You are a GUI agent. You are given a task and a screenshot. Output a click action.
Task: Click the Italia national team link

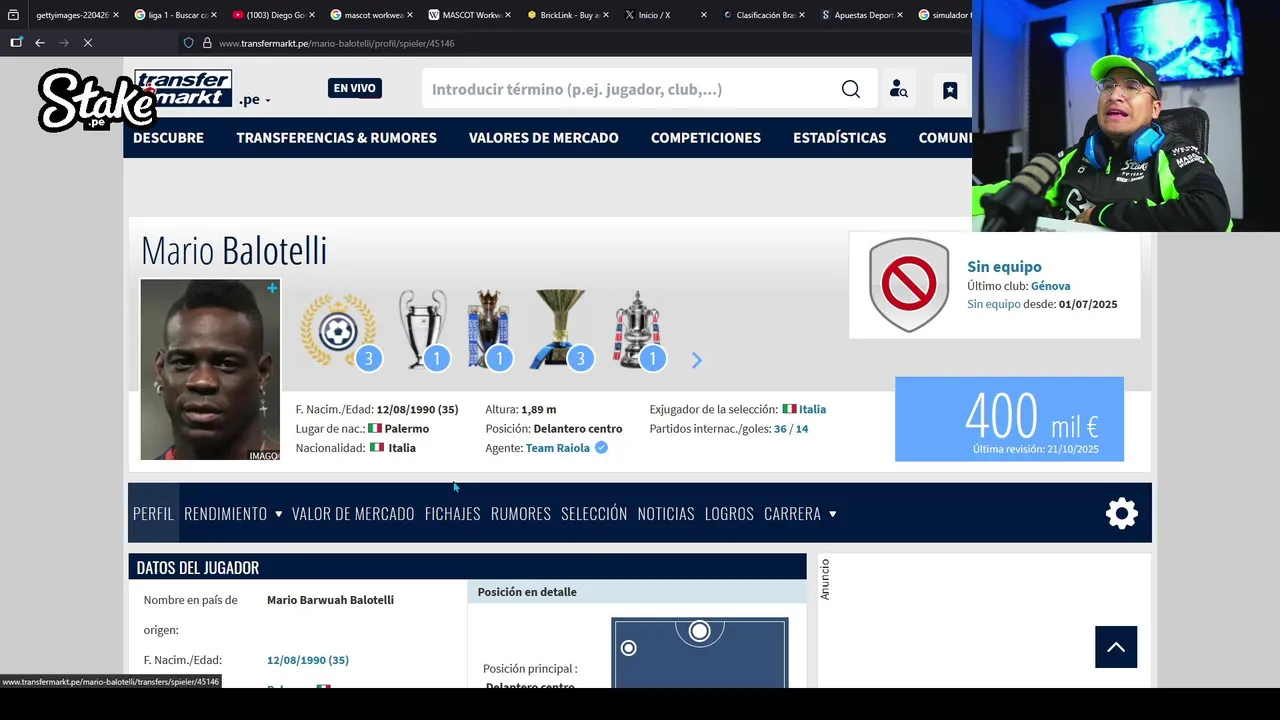coord(812,409)
